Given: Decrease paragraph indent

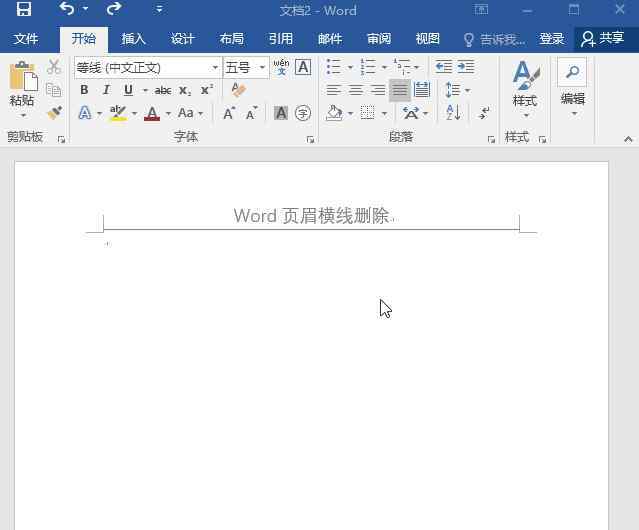Looking at the screenshot, I should [444, 66].
